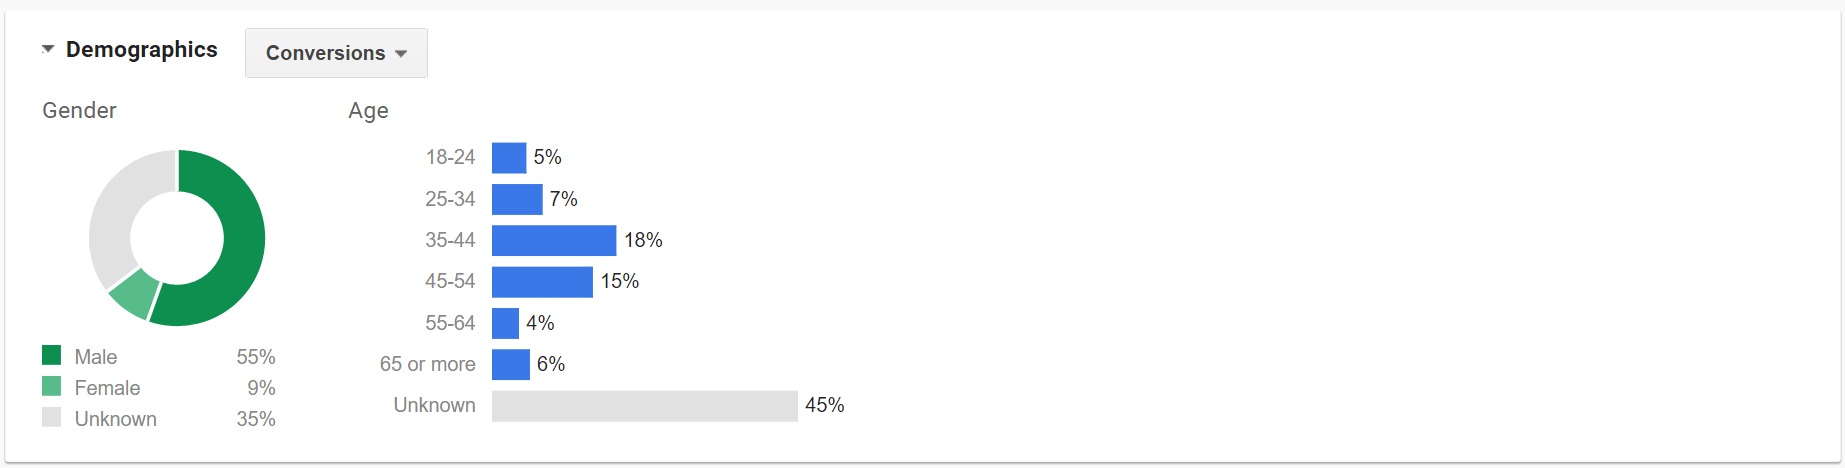The height and width of the screenshot is (468, 1845).
Task: Click the Age chart title
Action: (x=368, y=111)
